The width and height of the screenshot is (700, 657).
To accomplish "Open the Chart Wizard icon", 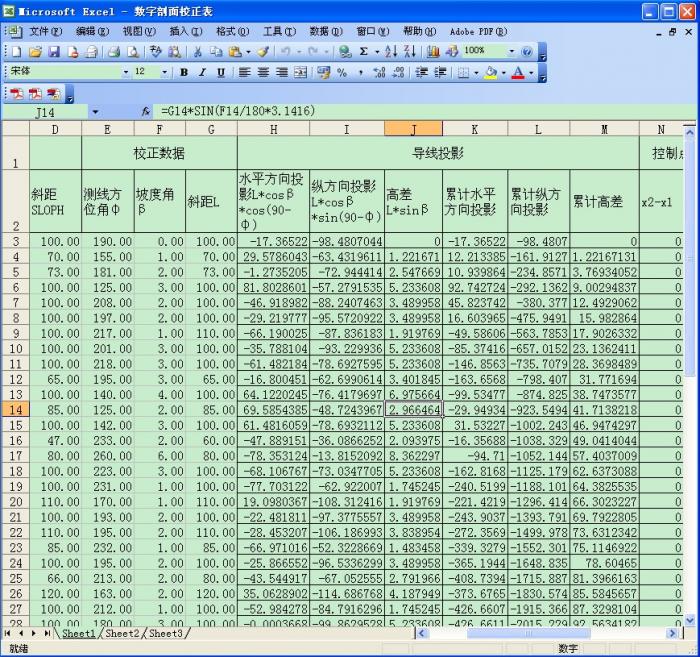I will (x=433, y=51).
